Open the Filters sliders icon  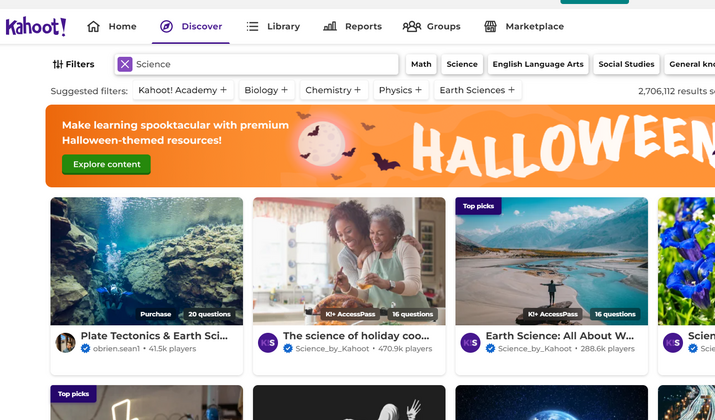coord(58,64)
